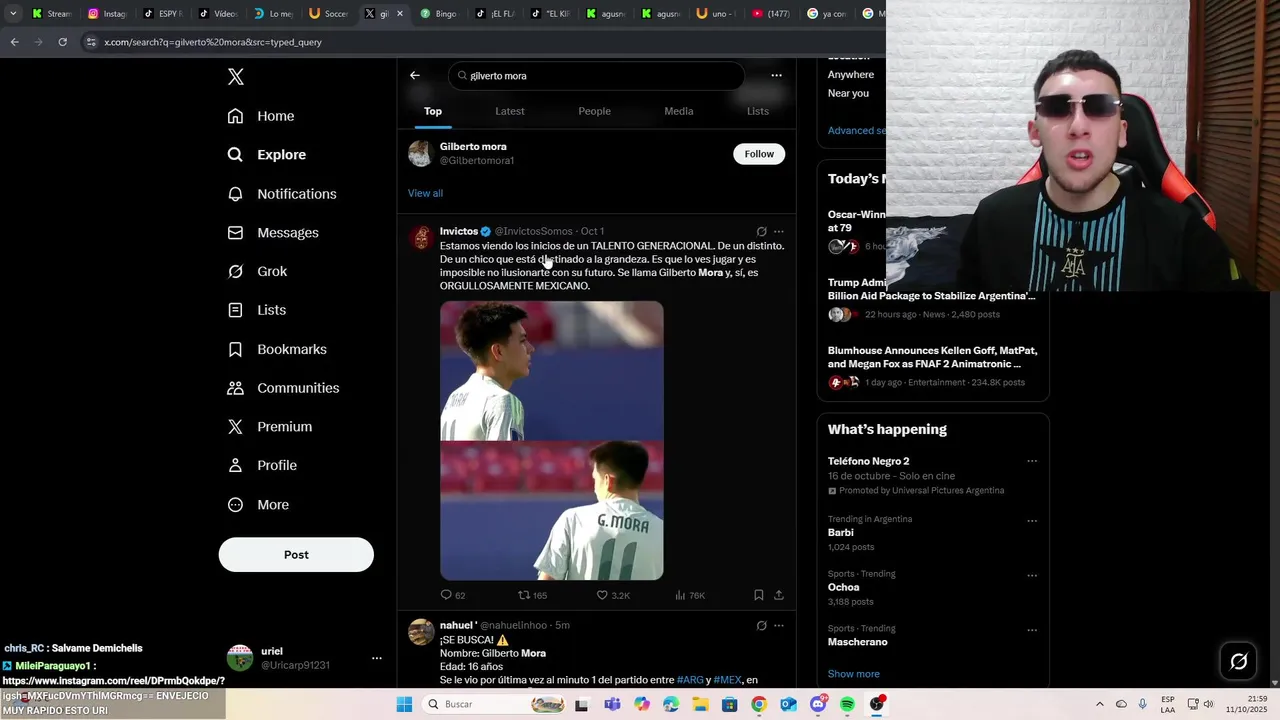The width and height of the screenshot is (1280, 720).
Task: Open Profile from sidebar
Action: tap(262, 466)
